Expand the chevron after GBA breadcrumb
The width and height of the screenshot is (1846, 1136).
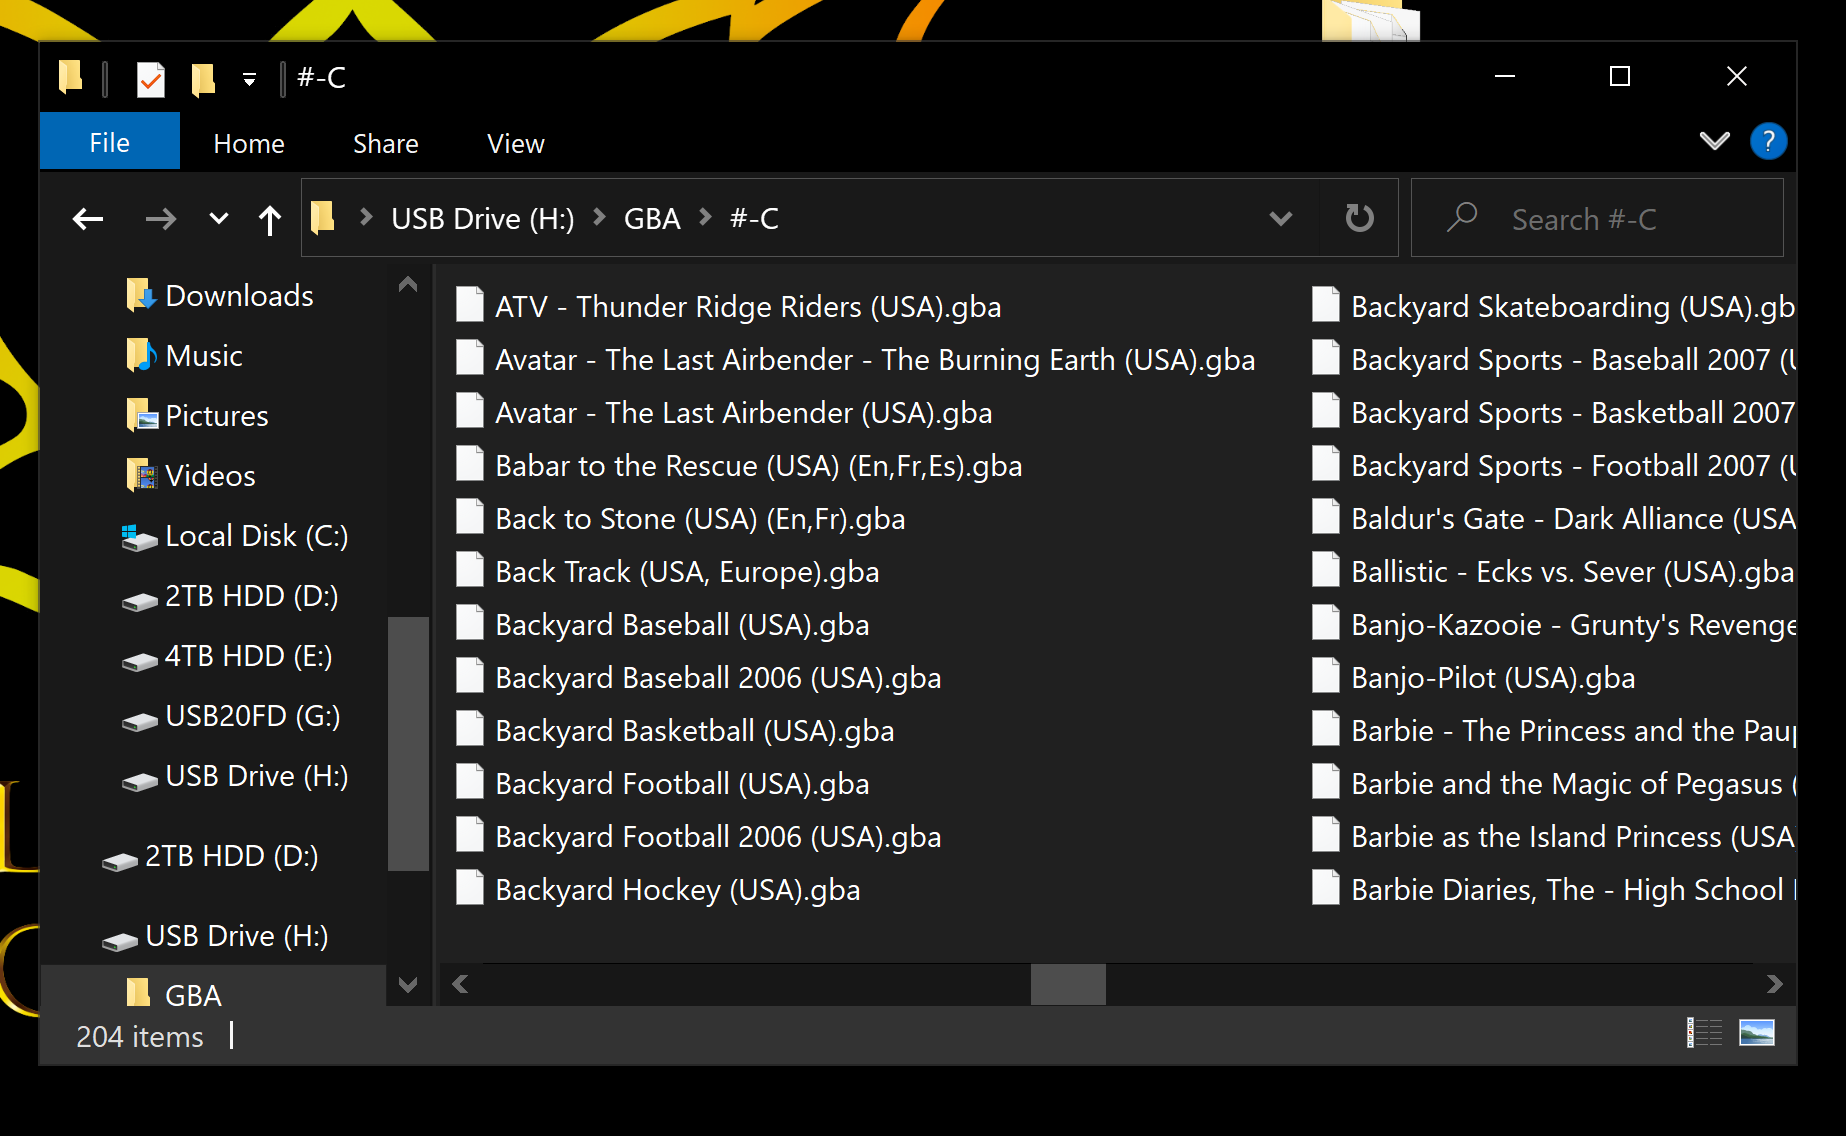(x=706, y=217)
